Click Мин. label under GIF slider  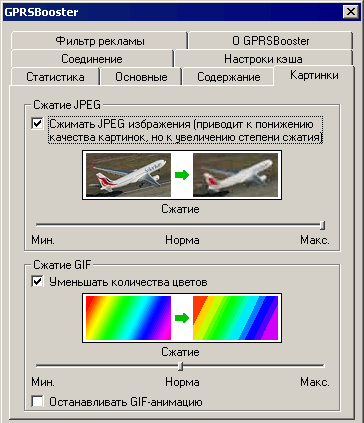tap(43, 382)
